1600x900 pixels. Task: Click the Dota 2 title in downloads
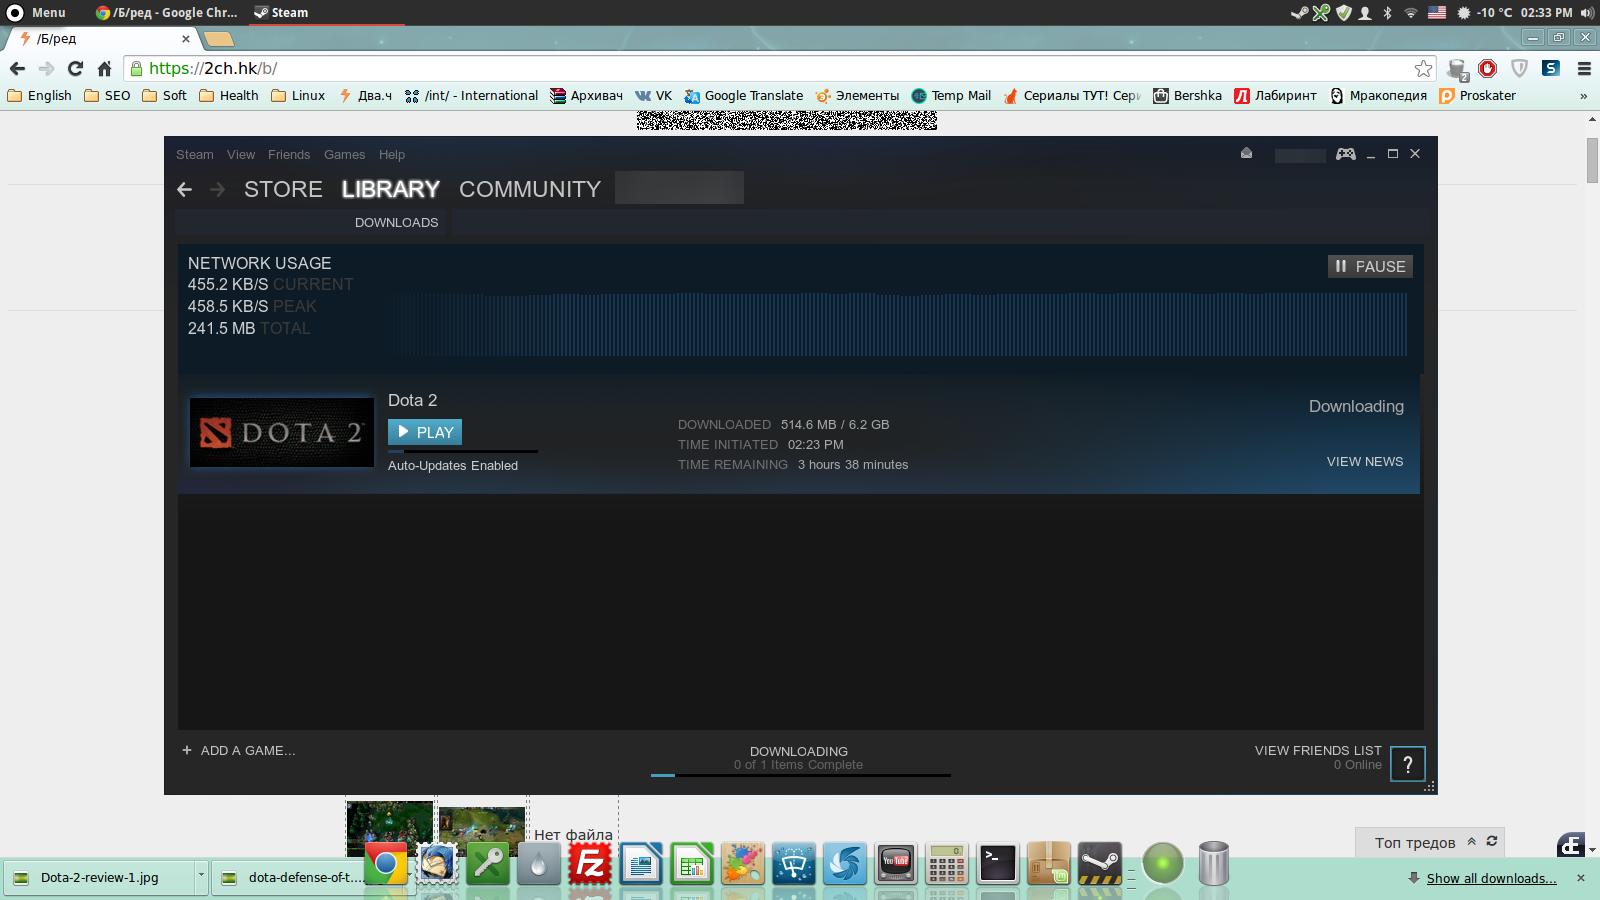[x=412, y=400]
